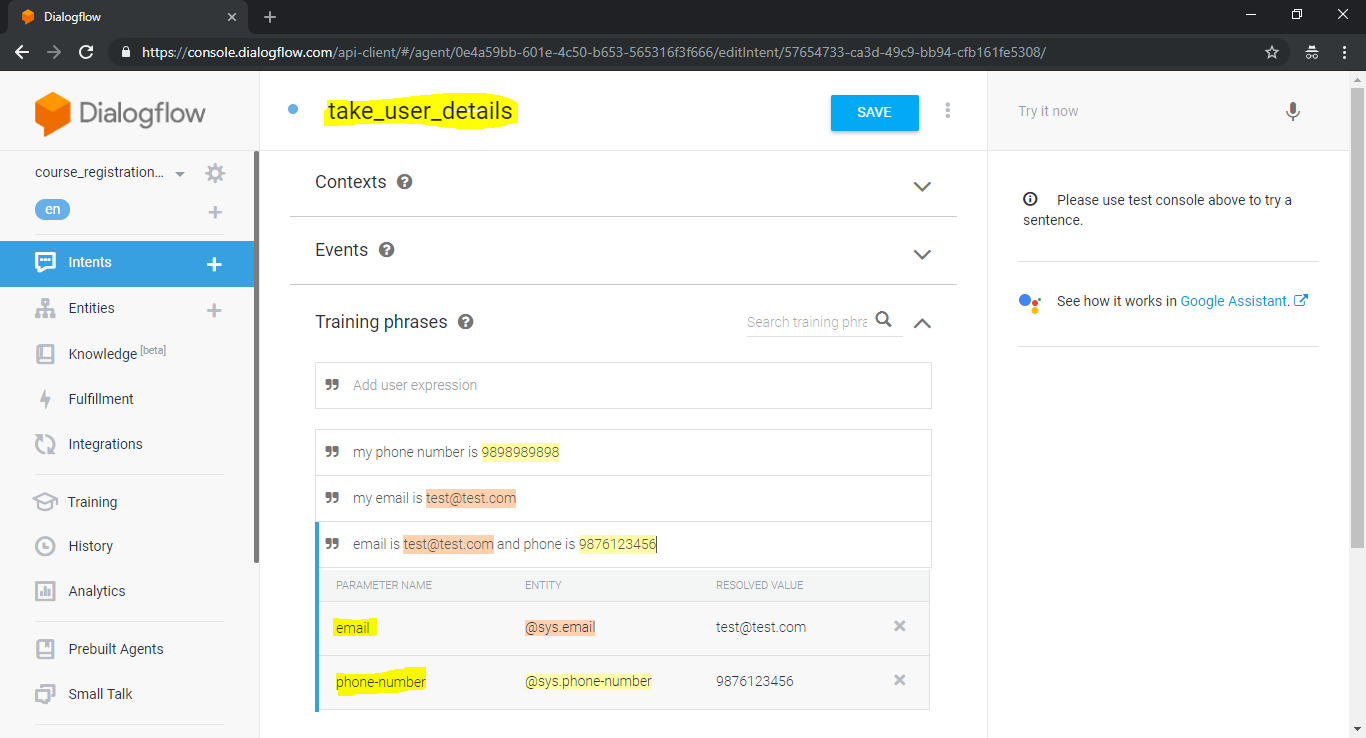Click the search icon in Training phrases
Image resolution: width=1366 pixels, height=738 pixels.
click(884, 319)
